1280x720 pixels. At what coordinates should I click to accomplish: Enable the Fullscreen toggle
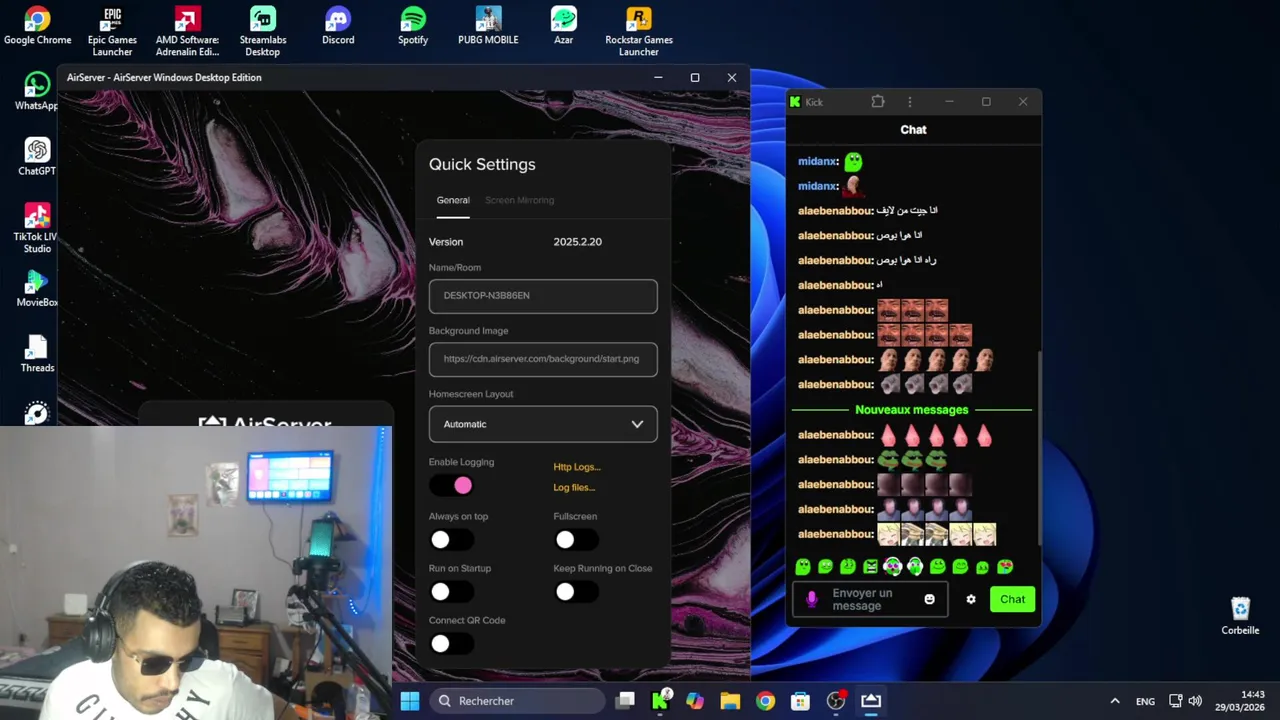pos(576,540)
